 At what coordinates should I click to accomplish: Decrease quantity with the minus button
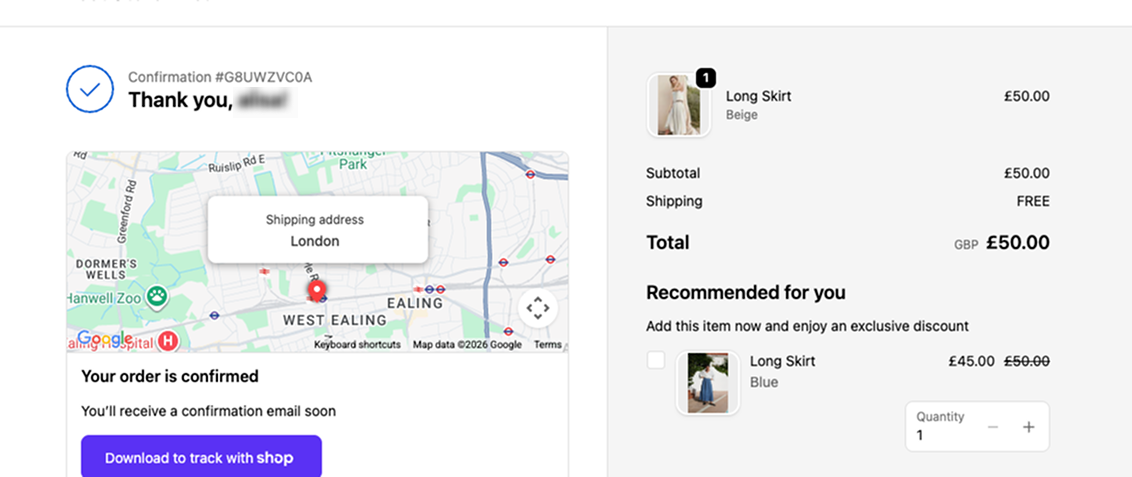point(993,427)
